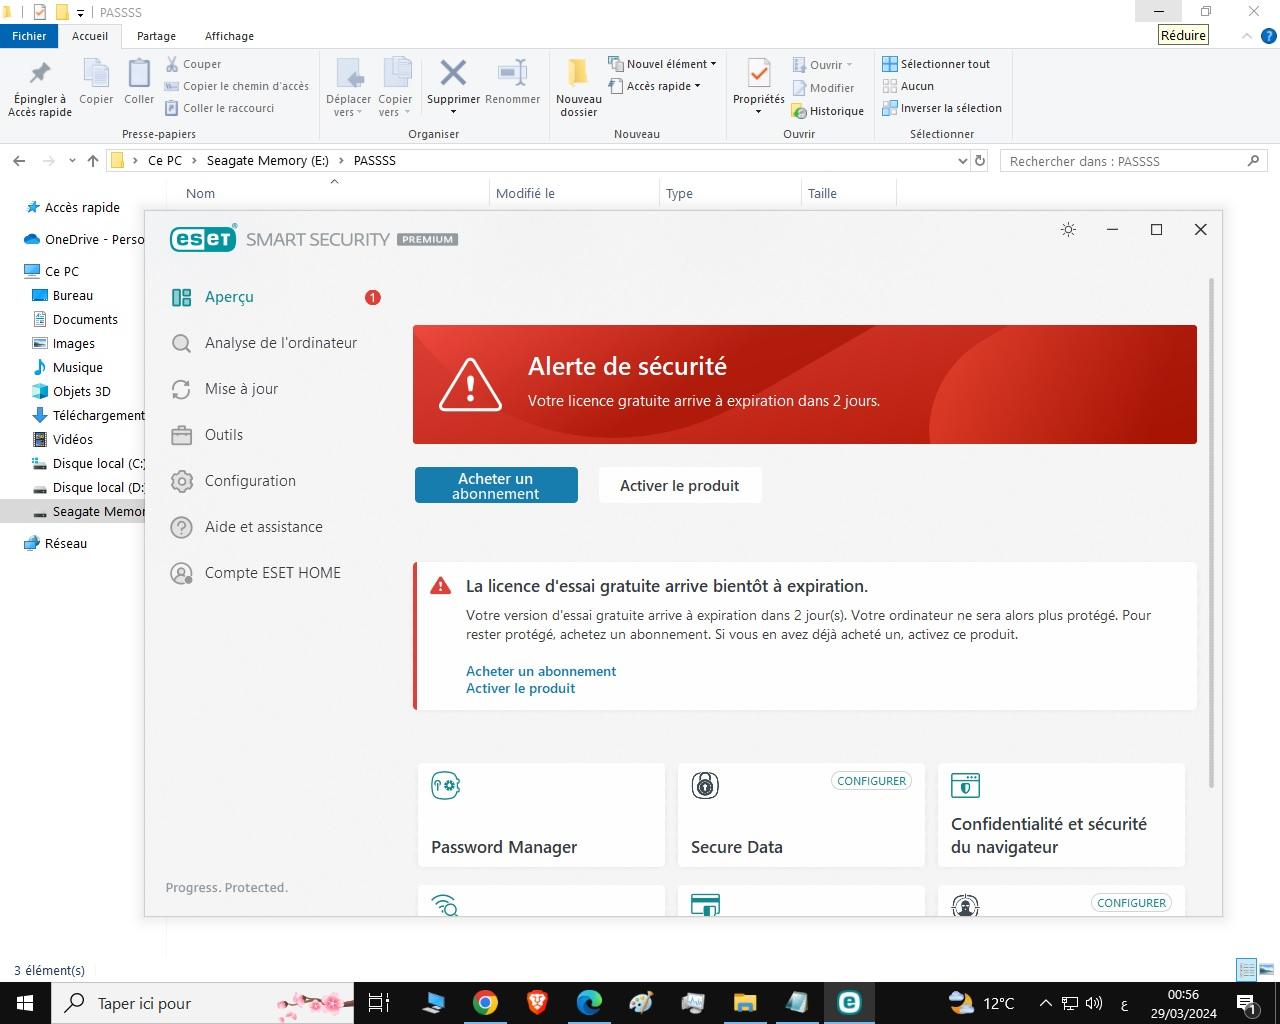Open Windows Start menu

(x=24, y=1003)
